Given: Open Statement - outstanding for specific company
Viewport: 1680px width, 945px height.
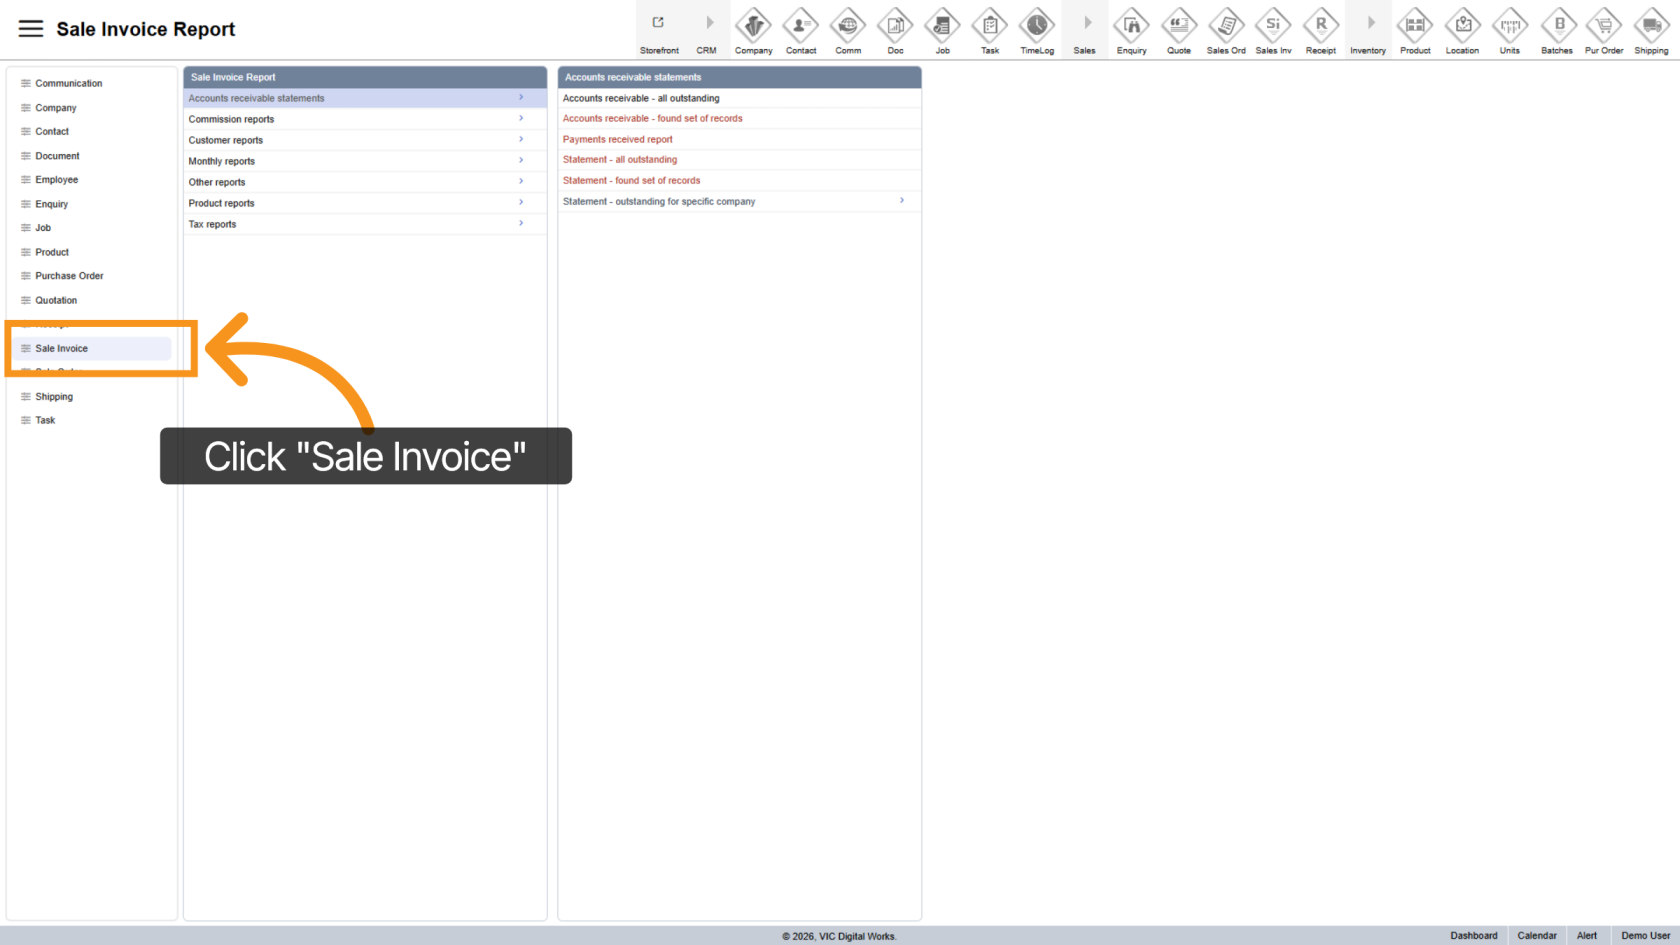Looking at the screenshot, I should coord(658,200).
